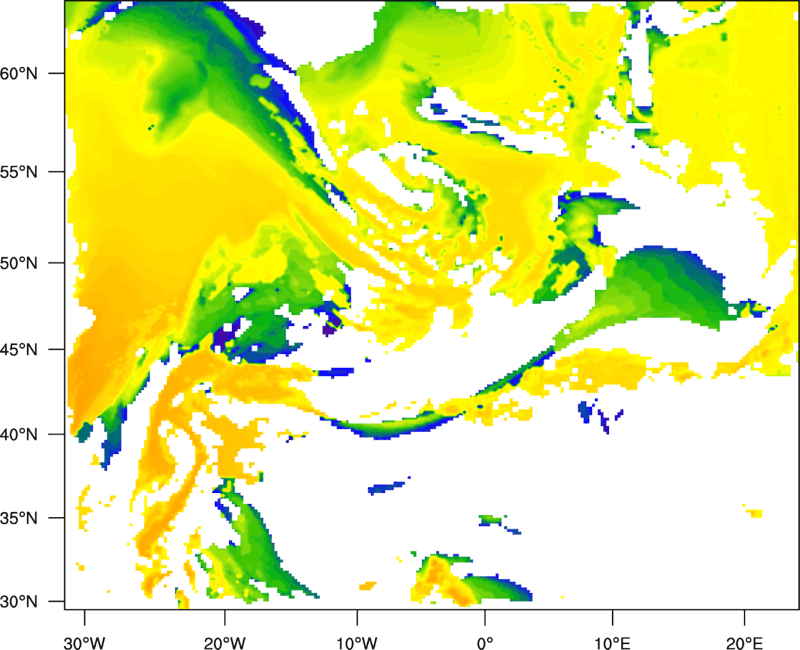The height and width of the screenshot is (650, 800).
Task: Click the 20°E longitude label
Action: coord(744,643)
